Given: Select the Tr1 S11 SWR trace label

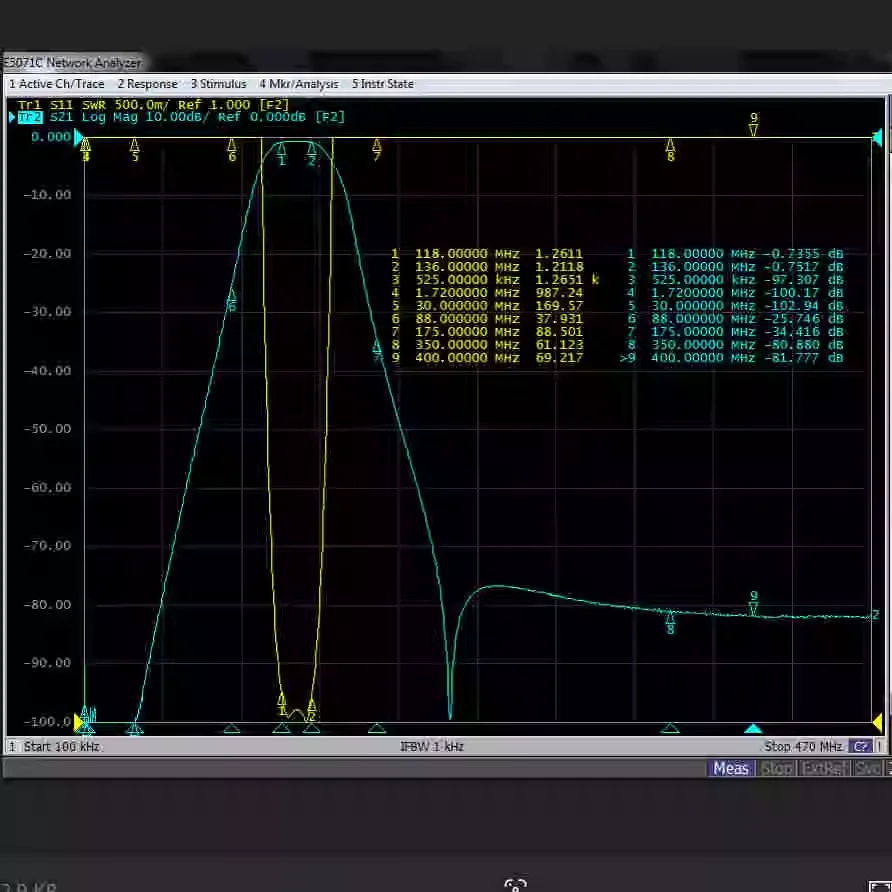Looking at the screenshot, I should coord(154,105).
